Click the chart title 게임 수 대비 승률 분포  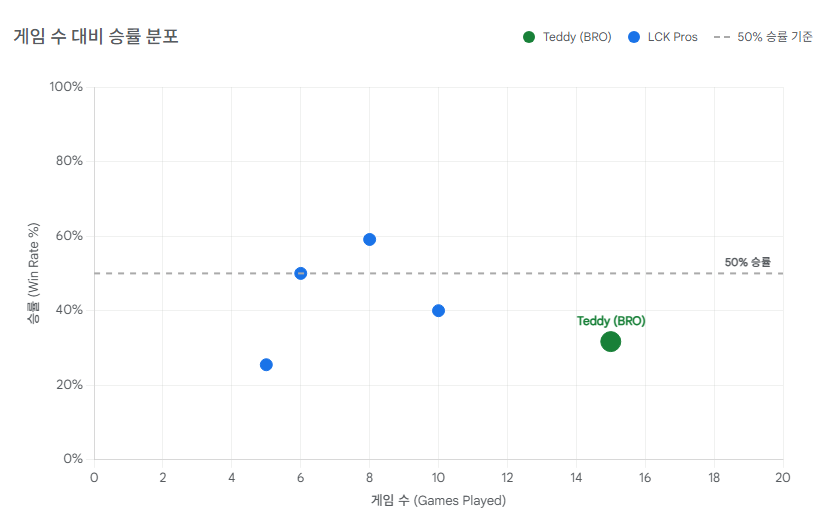point(96,37)
